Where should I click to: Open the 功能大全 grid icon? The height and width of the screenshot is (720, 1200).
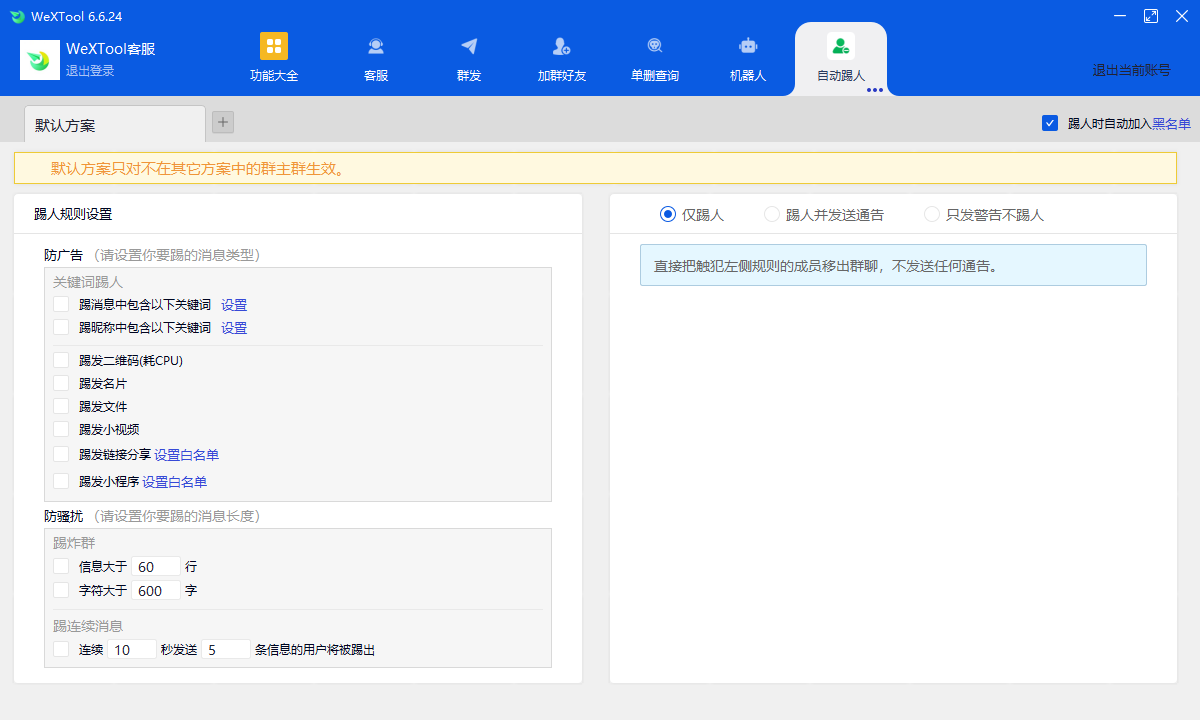click(x=273, y=47)
